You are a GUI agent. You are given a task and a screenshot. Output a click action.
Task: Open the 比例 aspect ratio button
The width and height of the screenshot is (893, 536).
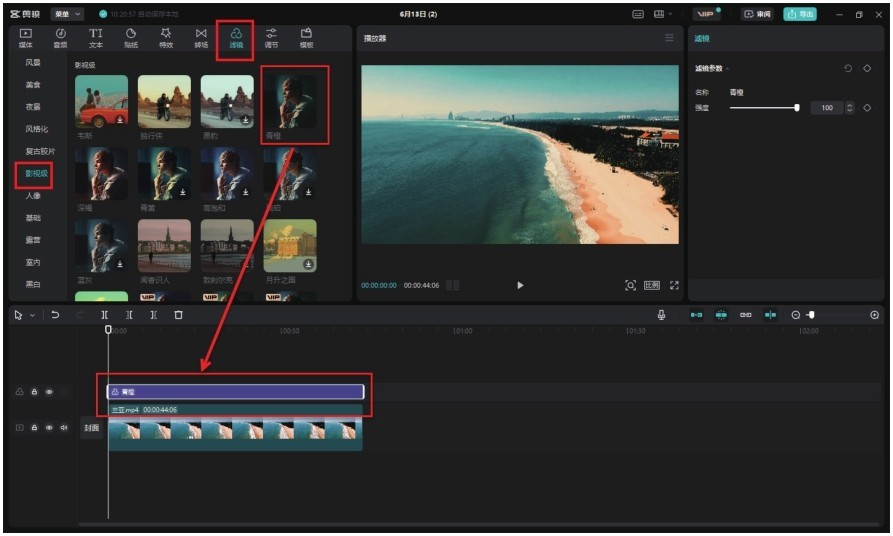(x=652, y=285)
